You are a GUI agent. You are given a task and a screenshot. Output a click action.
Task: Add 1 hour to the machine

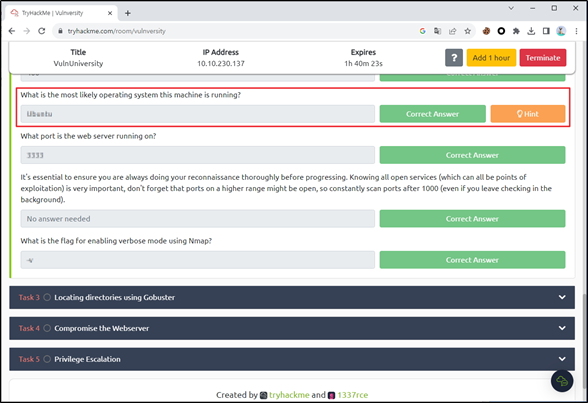(491, 58)
